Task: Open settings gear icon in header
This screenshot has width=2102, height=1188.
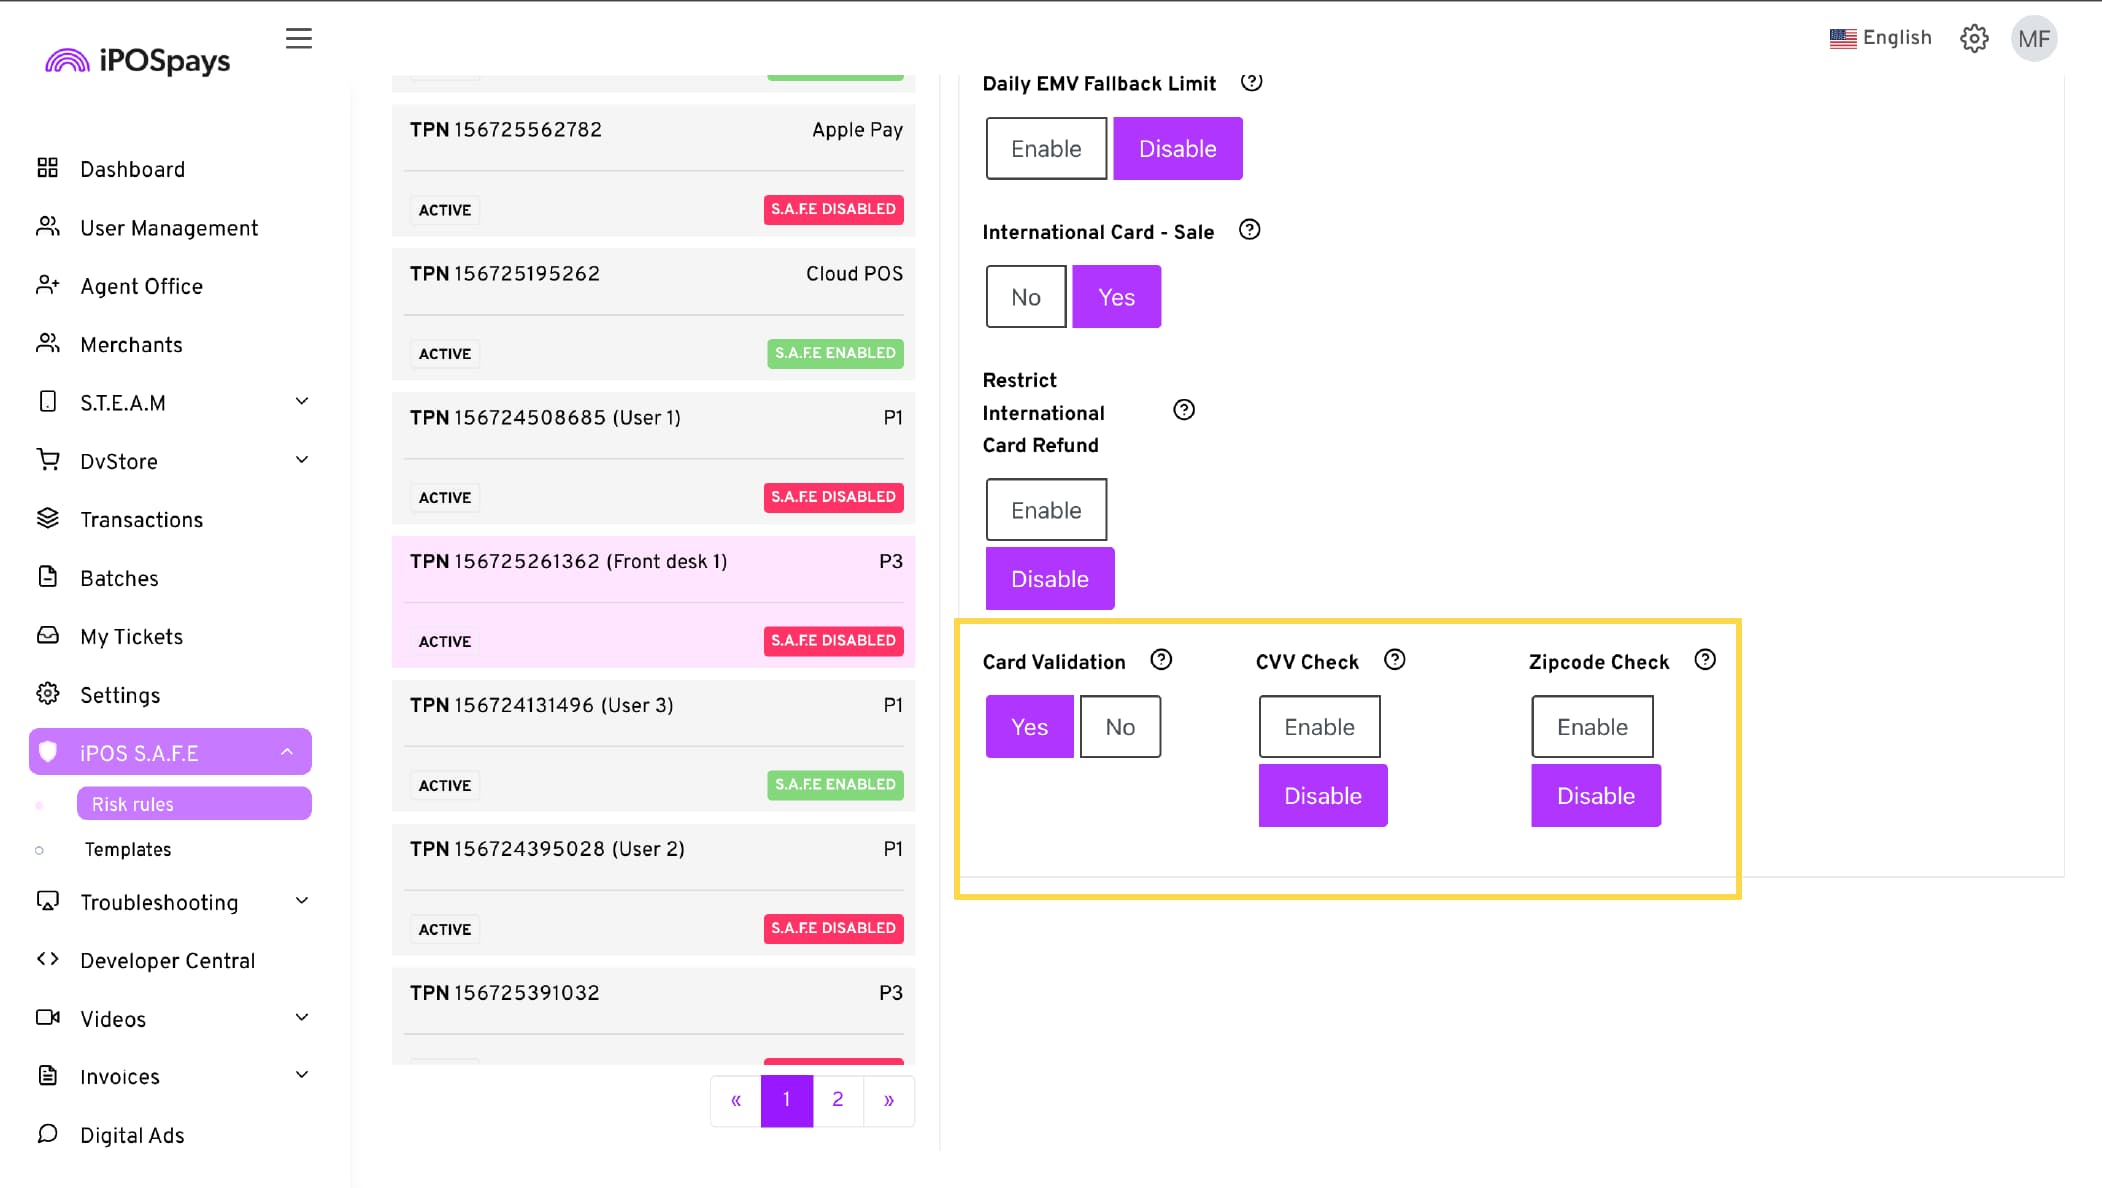Action: point(1973,38)
